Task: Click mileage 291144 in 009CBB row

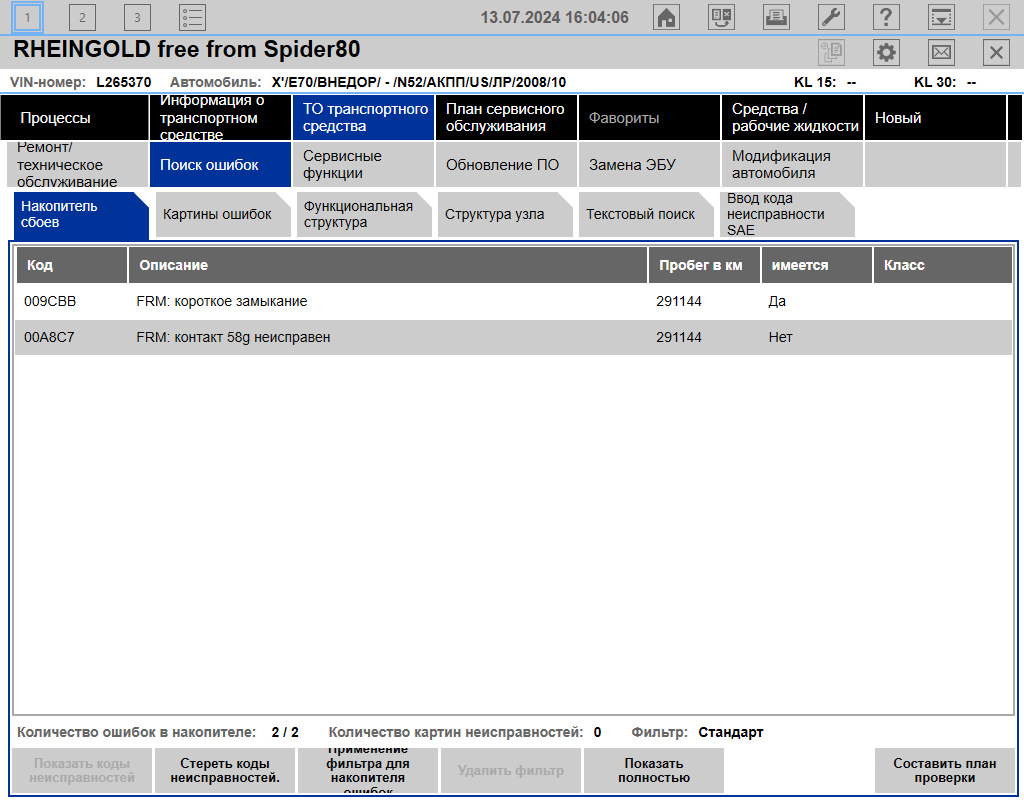Action: tap(679, 301)
